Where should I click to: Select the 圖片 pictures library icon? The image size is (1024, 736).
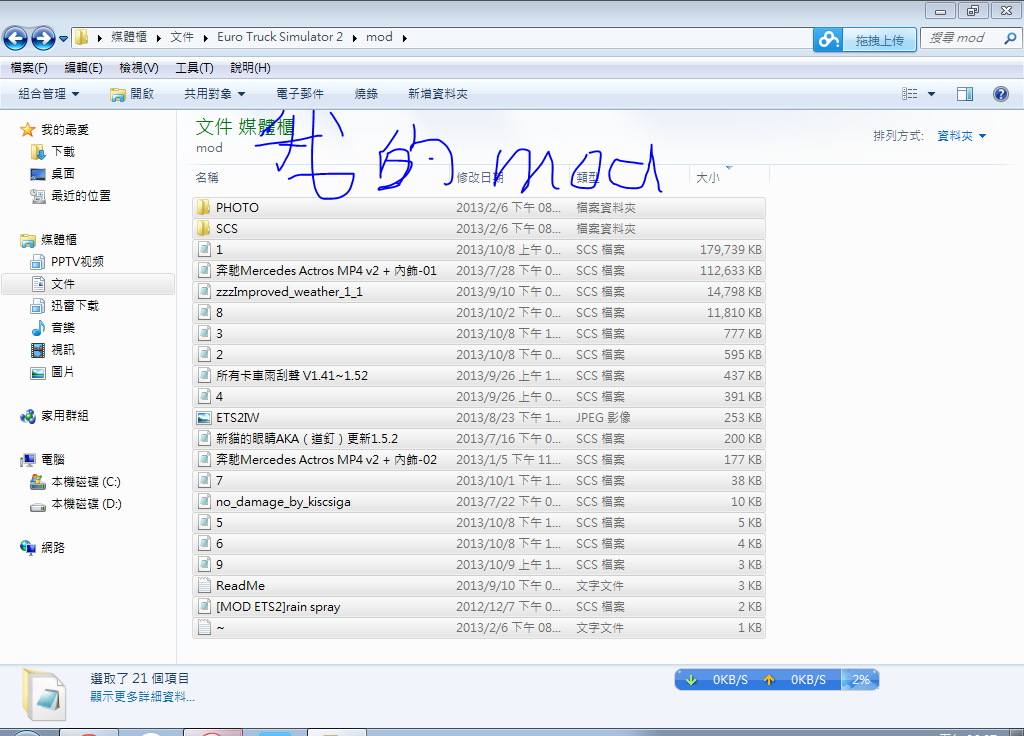(38, 372)
